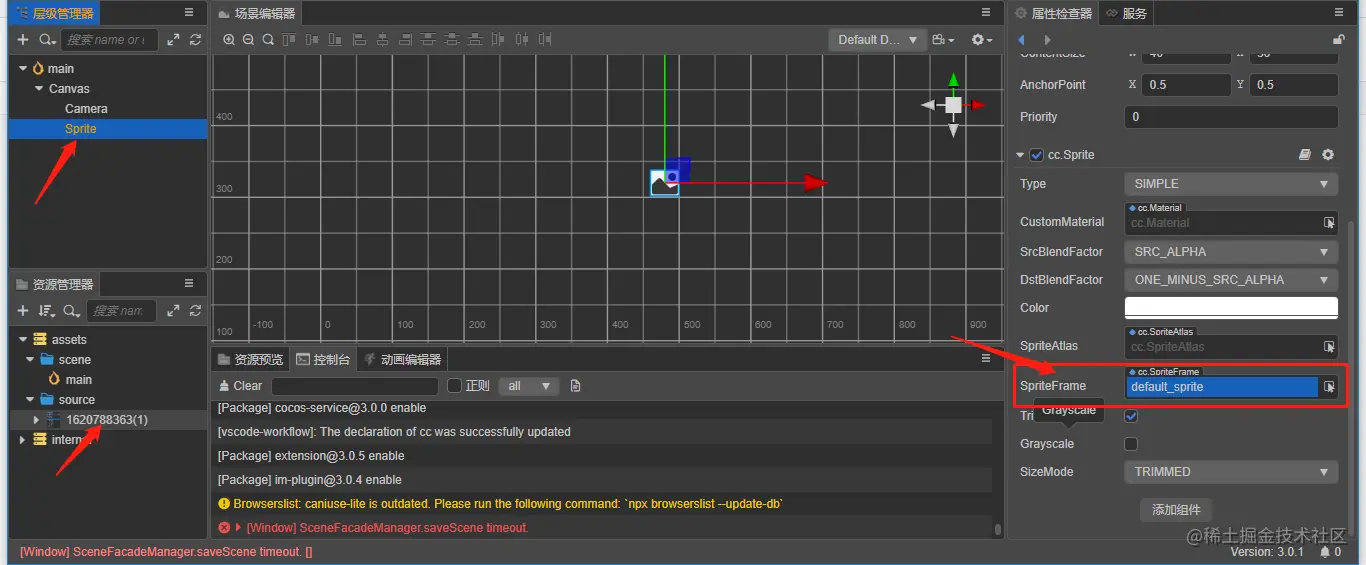
Task: Distribute left edges in scene toolbar
Action: pyautogui.click(x=498, y=40)
